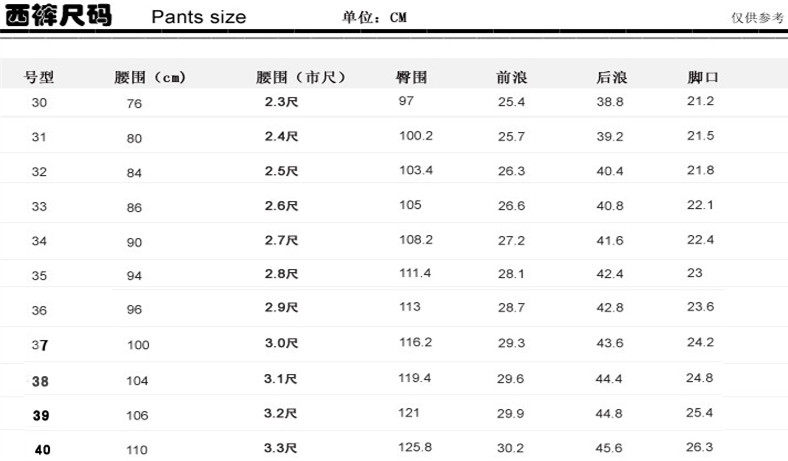Click the Pants size heading

(x=198, y=18)
